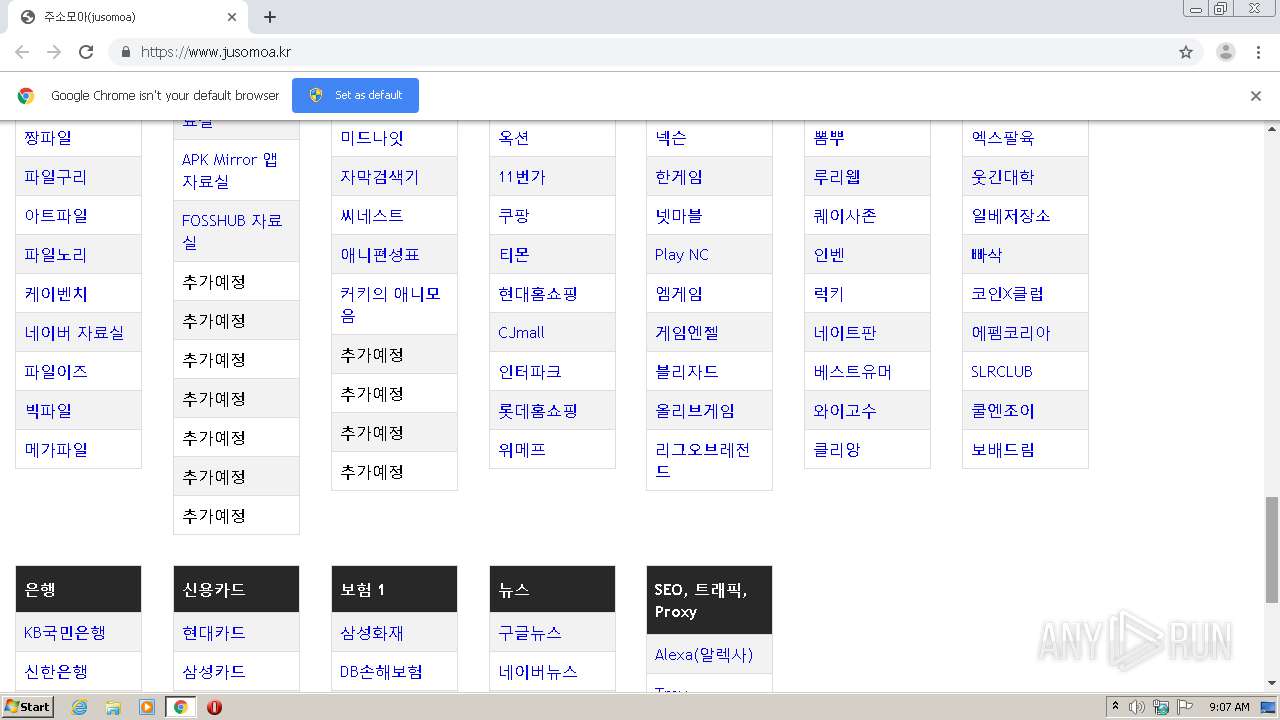Viewport: 1280px width, 720px height.
Task: Open the KB국민은행 link
Action: (65, 633)
